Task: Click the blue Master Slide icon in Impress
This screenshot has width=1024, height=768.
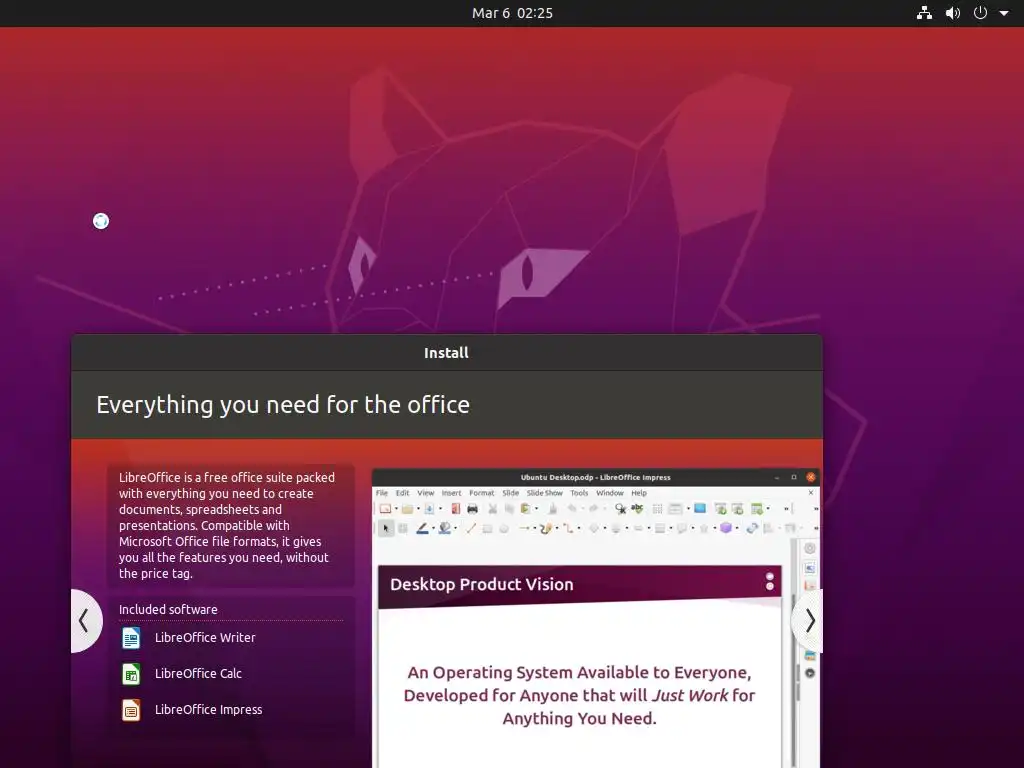Action: point(700,508)
